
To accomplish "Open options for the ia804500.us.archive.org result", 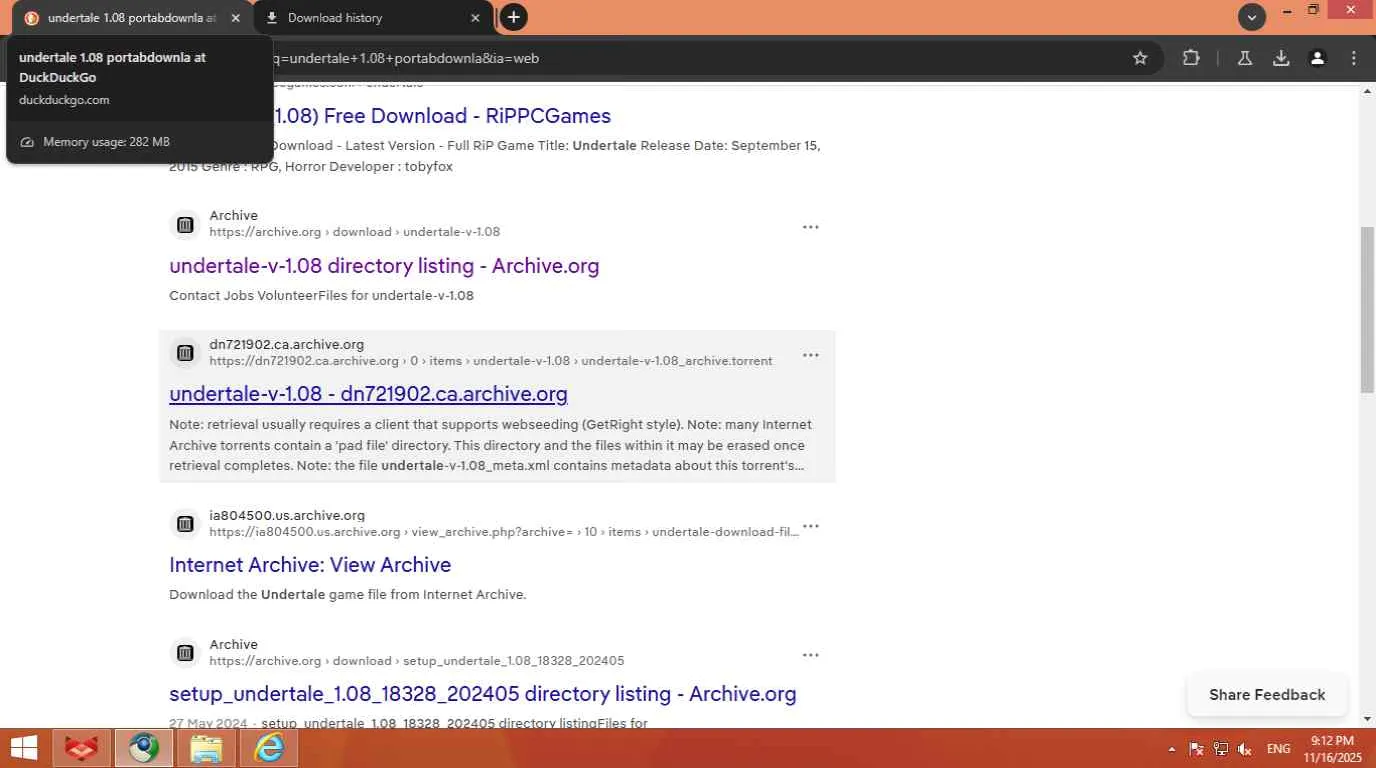I will 811,526.
